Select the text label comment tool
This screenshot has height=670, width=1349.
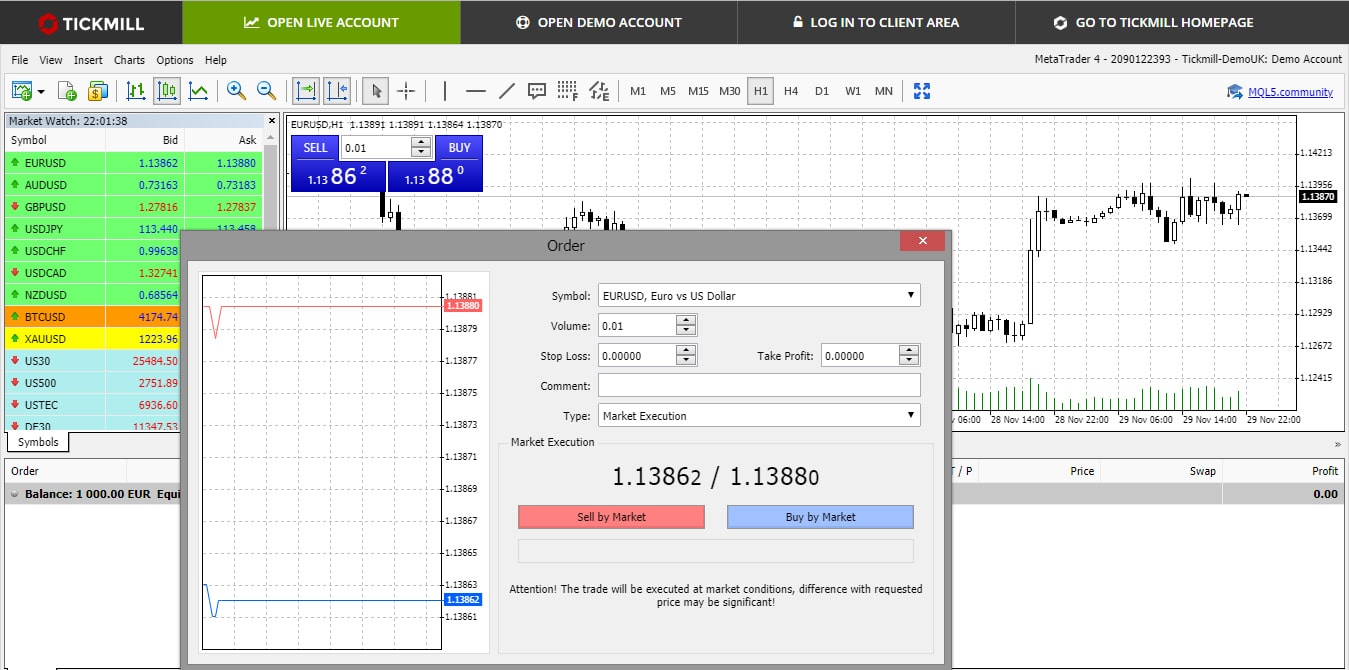(537, 91)
